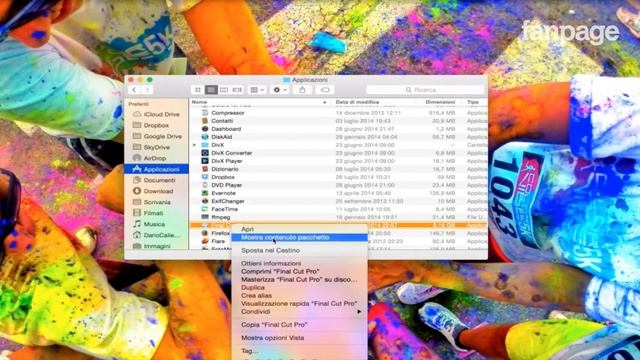This screenshot has width=640, height=360.
Task: Click the Edit Tags toolbar button
Action: point(325,90)
